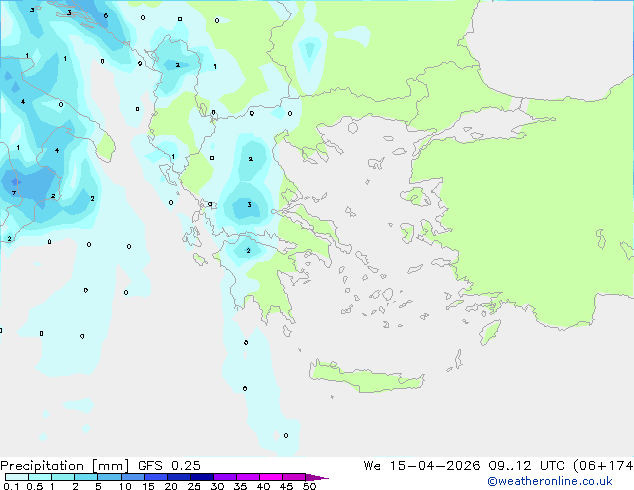Click the 'GFS 0.25' model label
The image size is (634, 490).
click(x=169, y=466)
